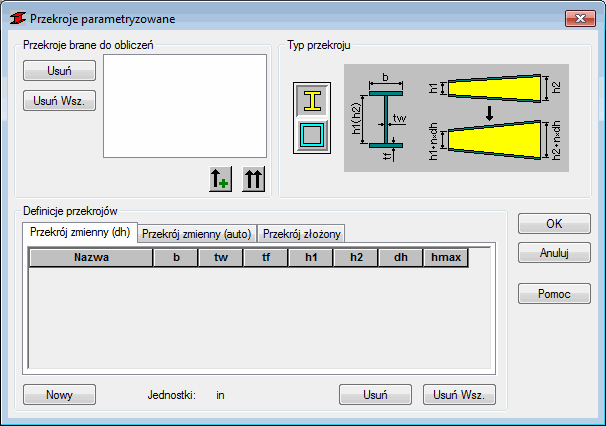
Task: Click the tf column header
Action: 266,257
